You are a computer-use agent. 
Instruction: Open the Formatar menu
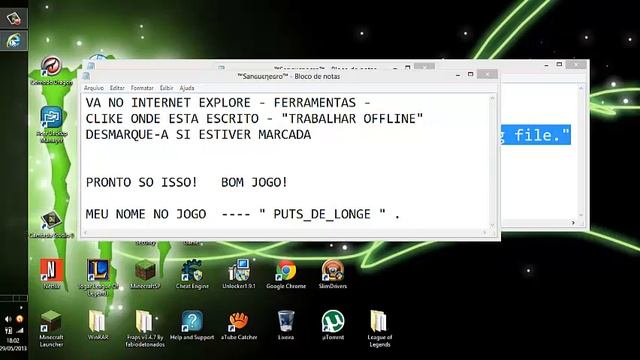(142, 88)
